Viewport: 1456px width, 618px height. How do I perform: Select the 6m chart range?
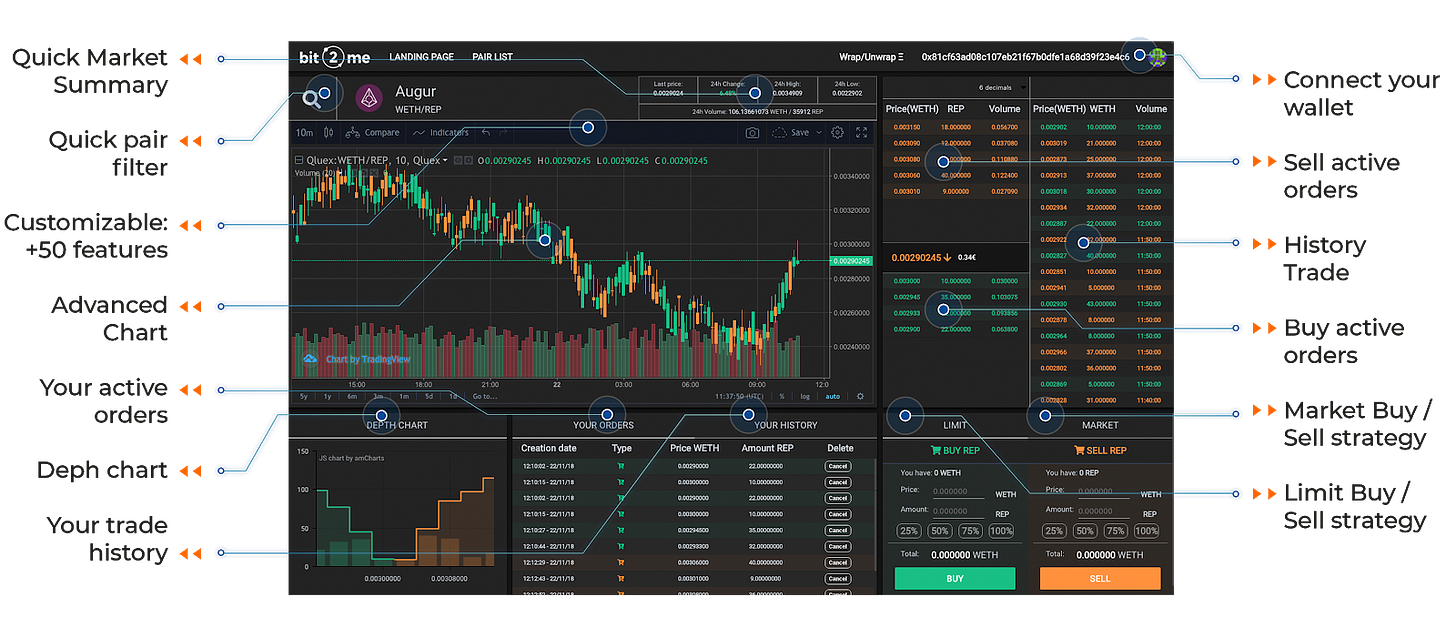352,396
